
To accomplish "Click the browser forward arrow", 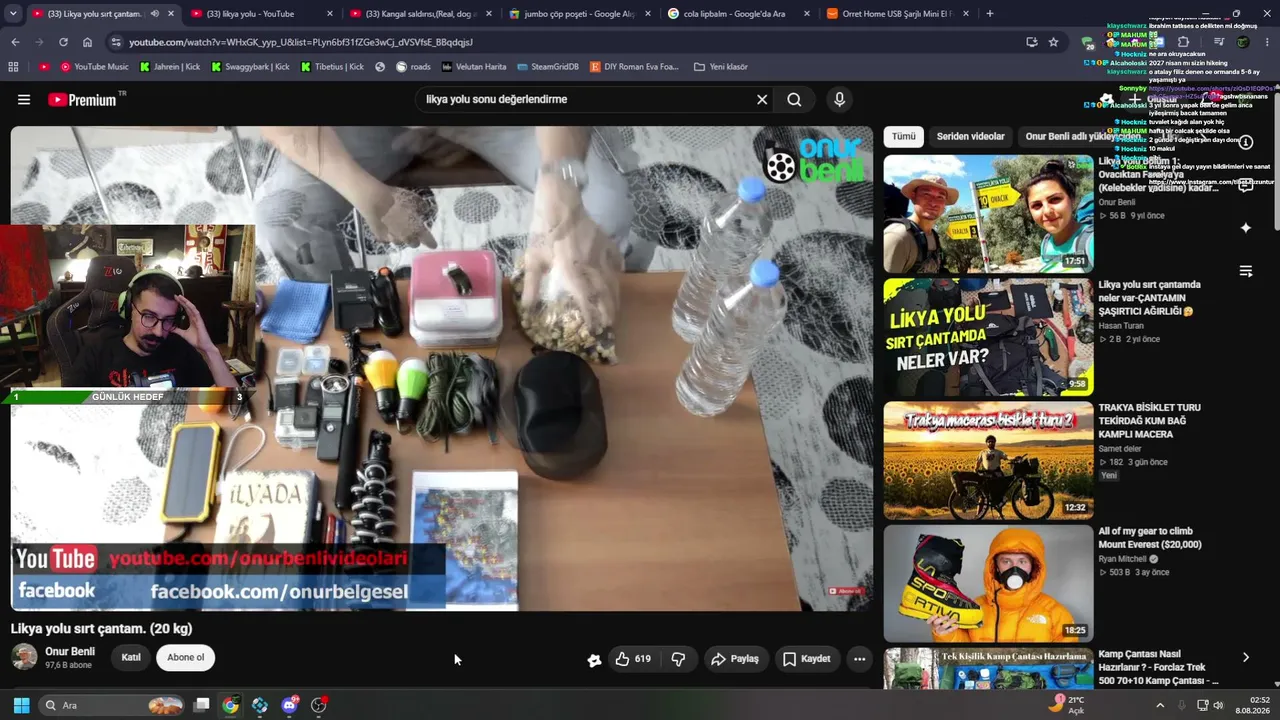I will point(39,42).
